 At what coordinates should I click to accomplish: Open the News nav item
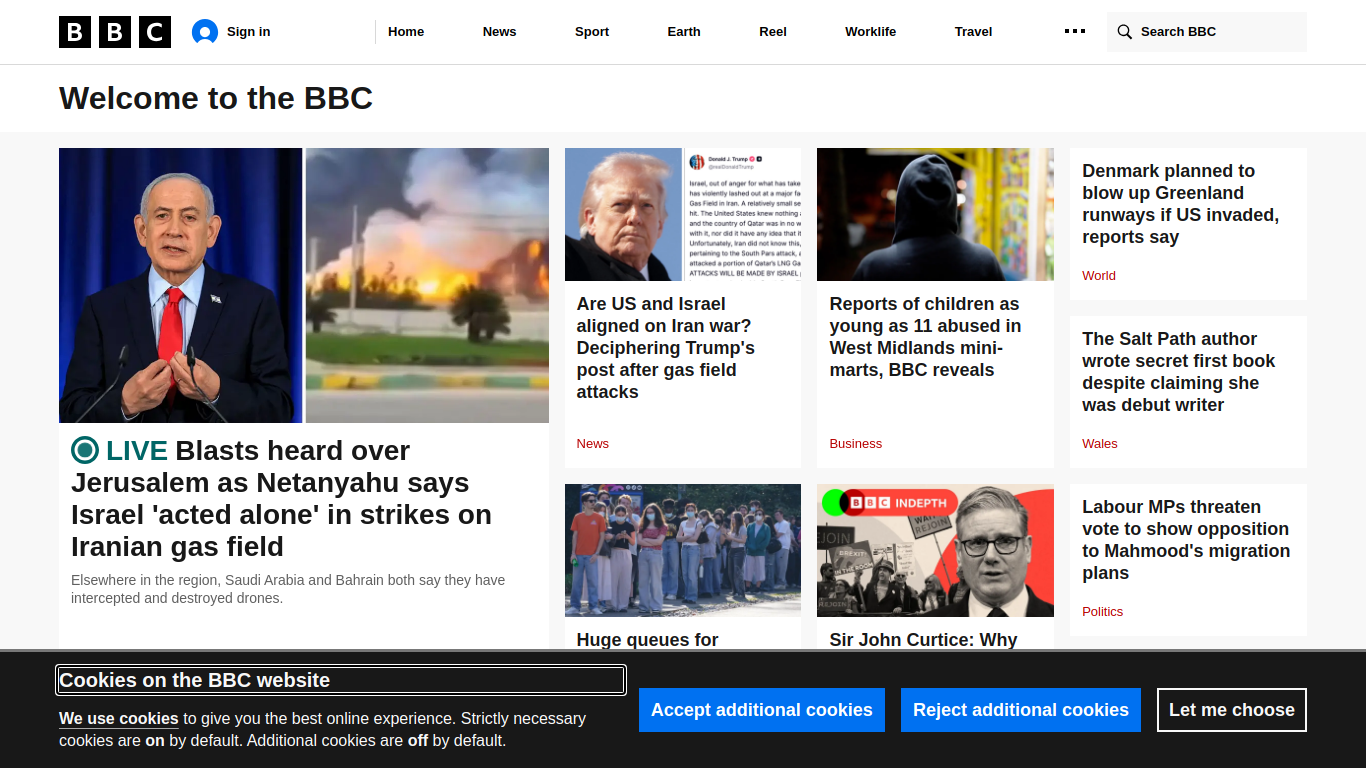point(500,32)
